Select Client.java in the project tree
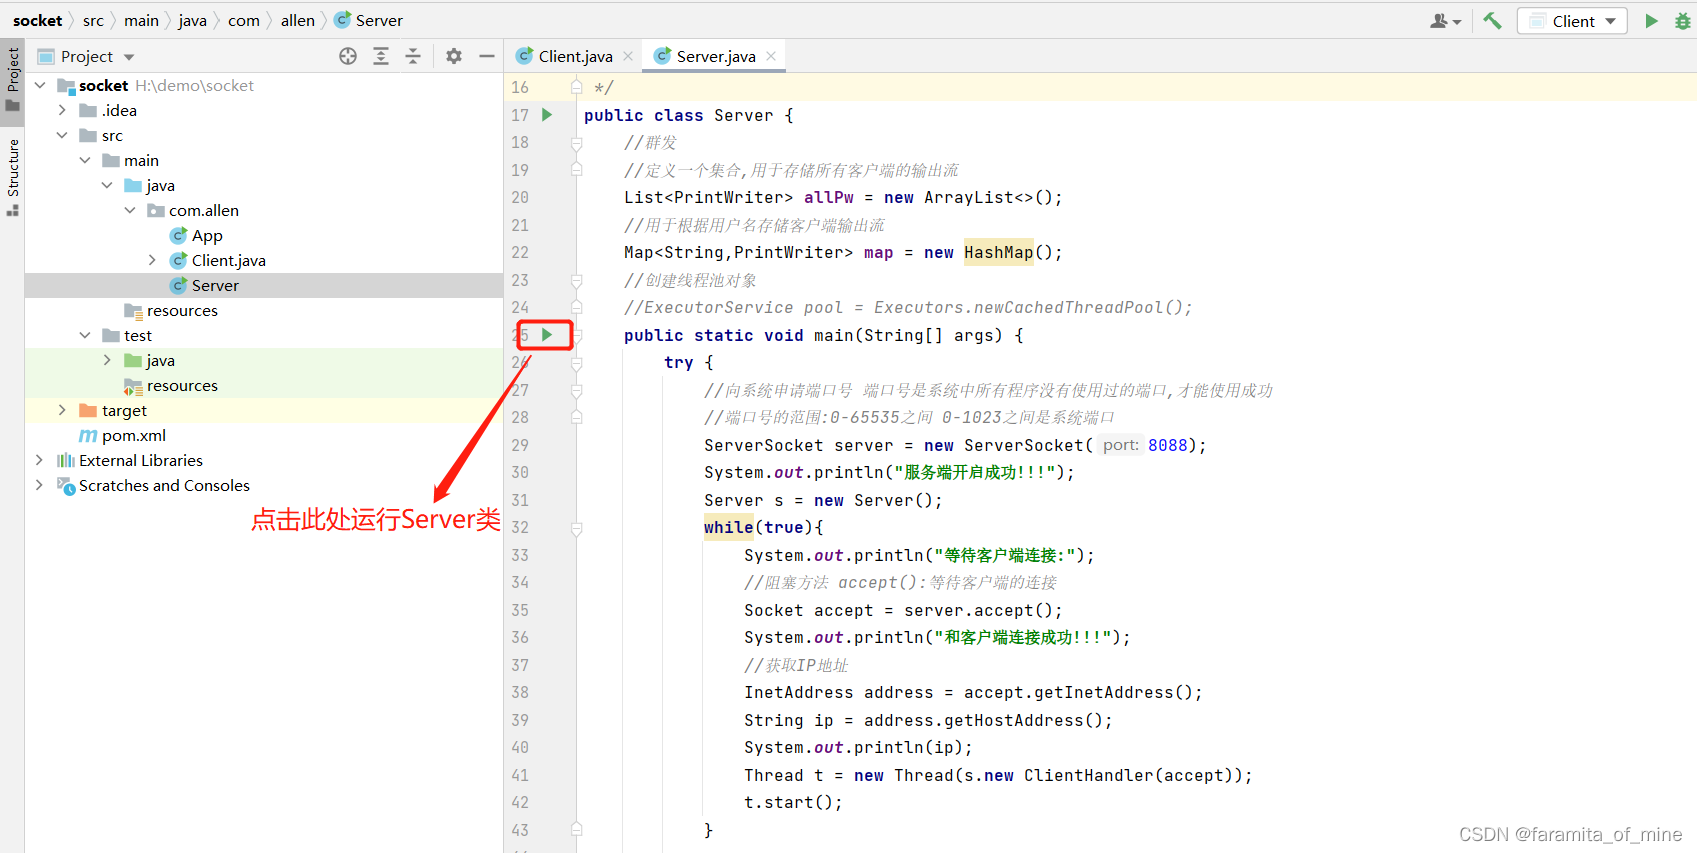The image size is (1697, 853). tap(228, 260)
